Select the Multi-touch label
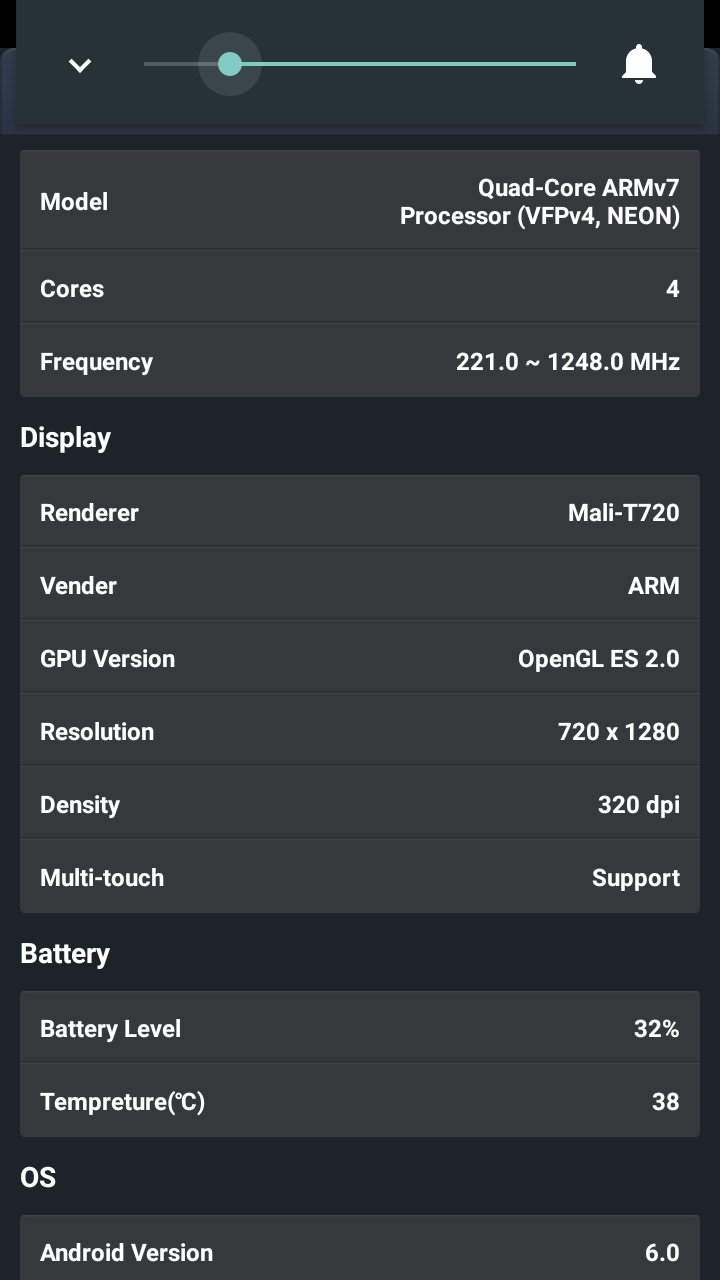The height and width of the screenshot is (1280, 720). point(102,878)
